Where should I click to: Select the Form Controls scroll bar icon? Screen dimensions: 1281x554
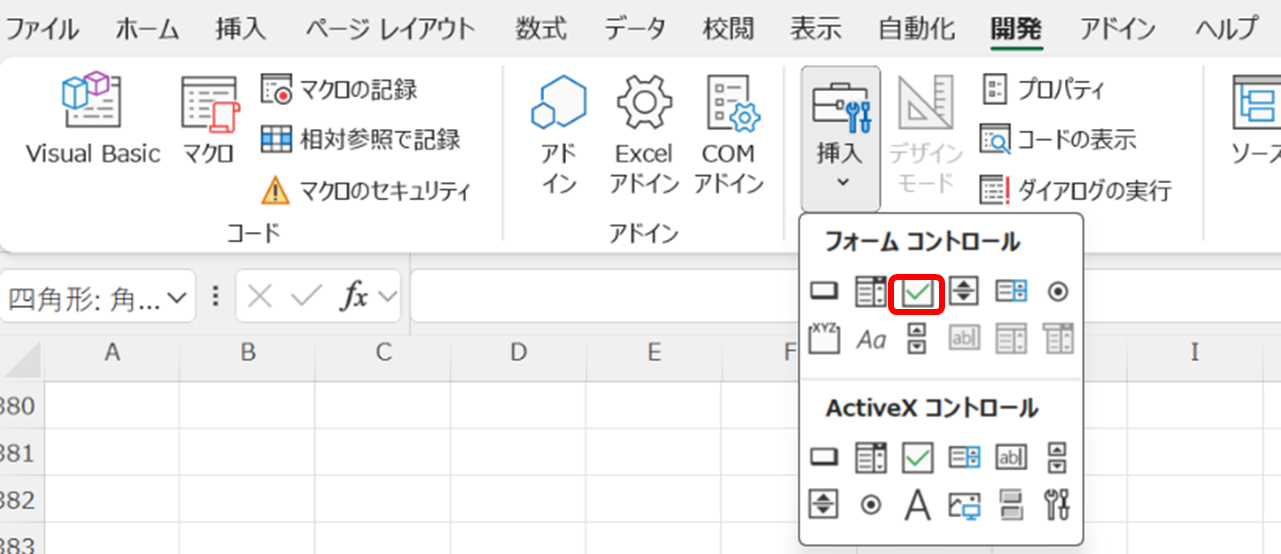coord(917,340)
